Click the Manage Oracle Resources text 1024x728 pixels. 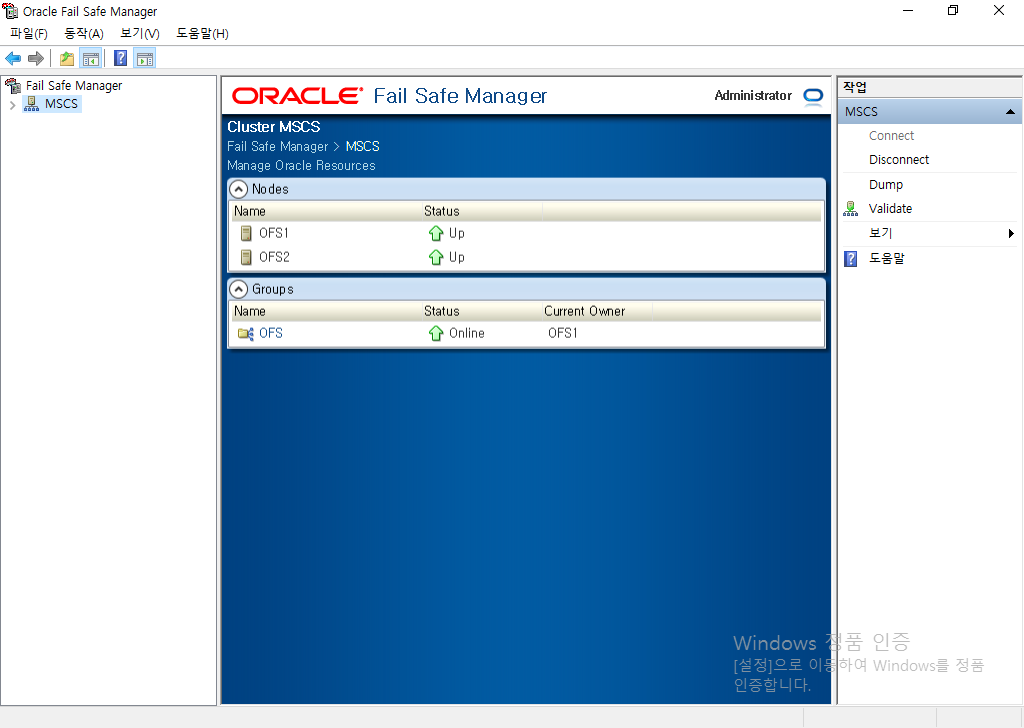(301, 166)
